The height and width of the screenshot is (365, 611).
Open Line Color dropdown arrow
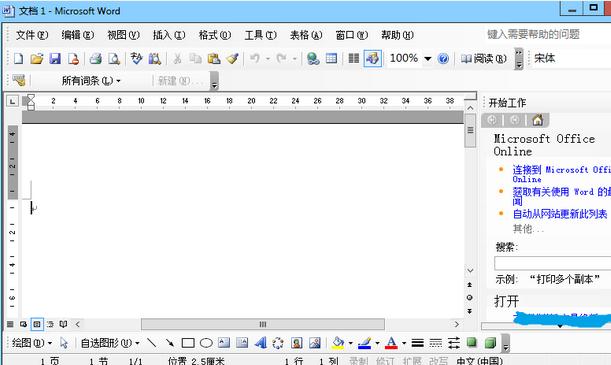(x=377, y=343)
